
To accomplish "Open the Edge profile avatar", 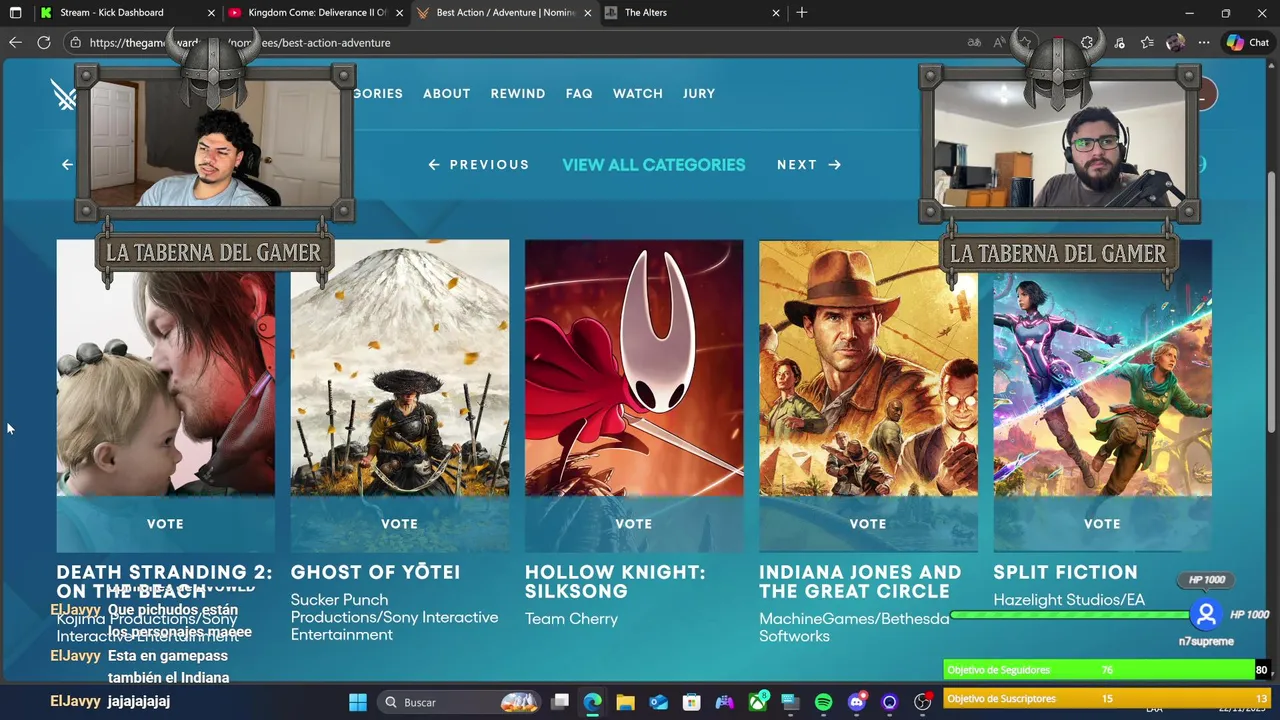I will tap(1175, 42).
